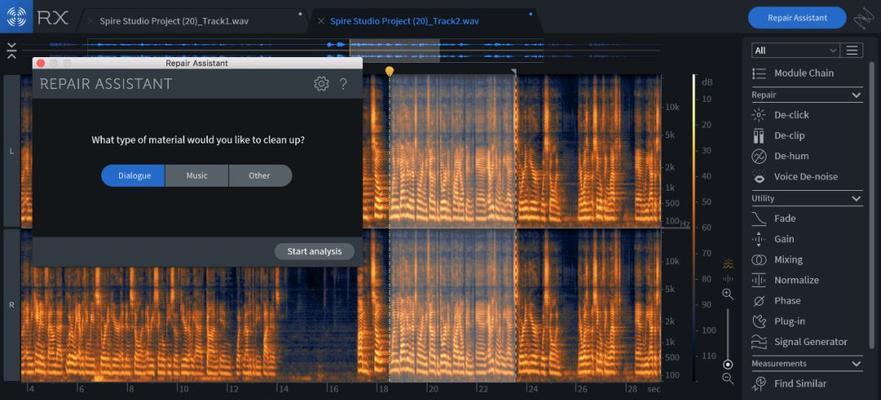Image resolution: width=881 pixels, height=400 pixels.
Task: Click the 26 second mark on timeline
Action: click(582, 389)
